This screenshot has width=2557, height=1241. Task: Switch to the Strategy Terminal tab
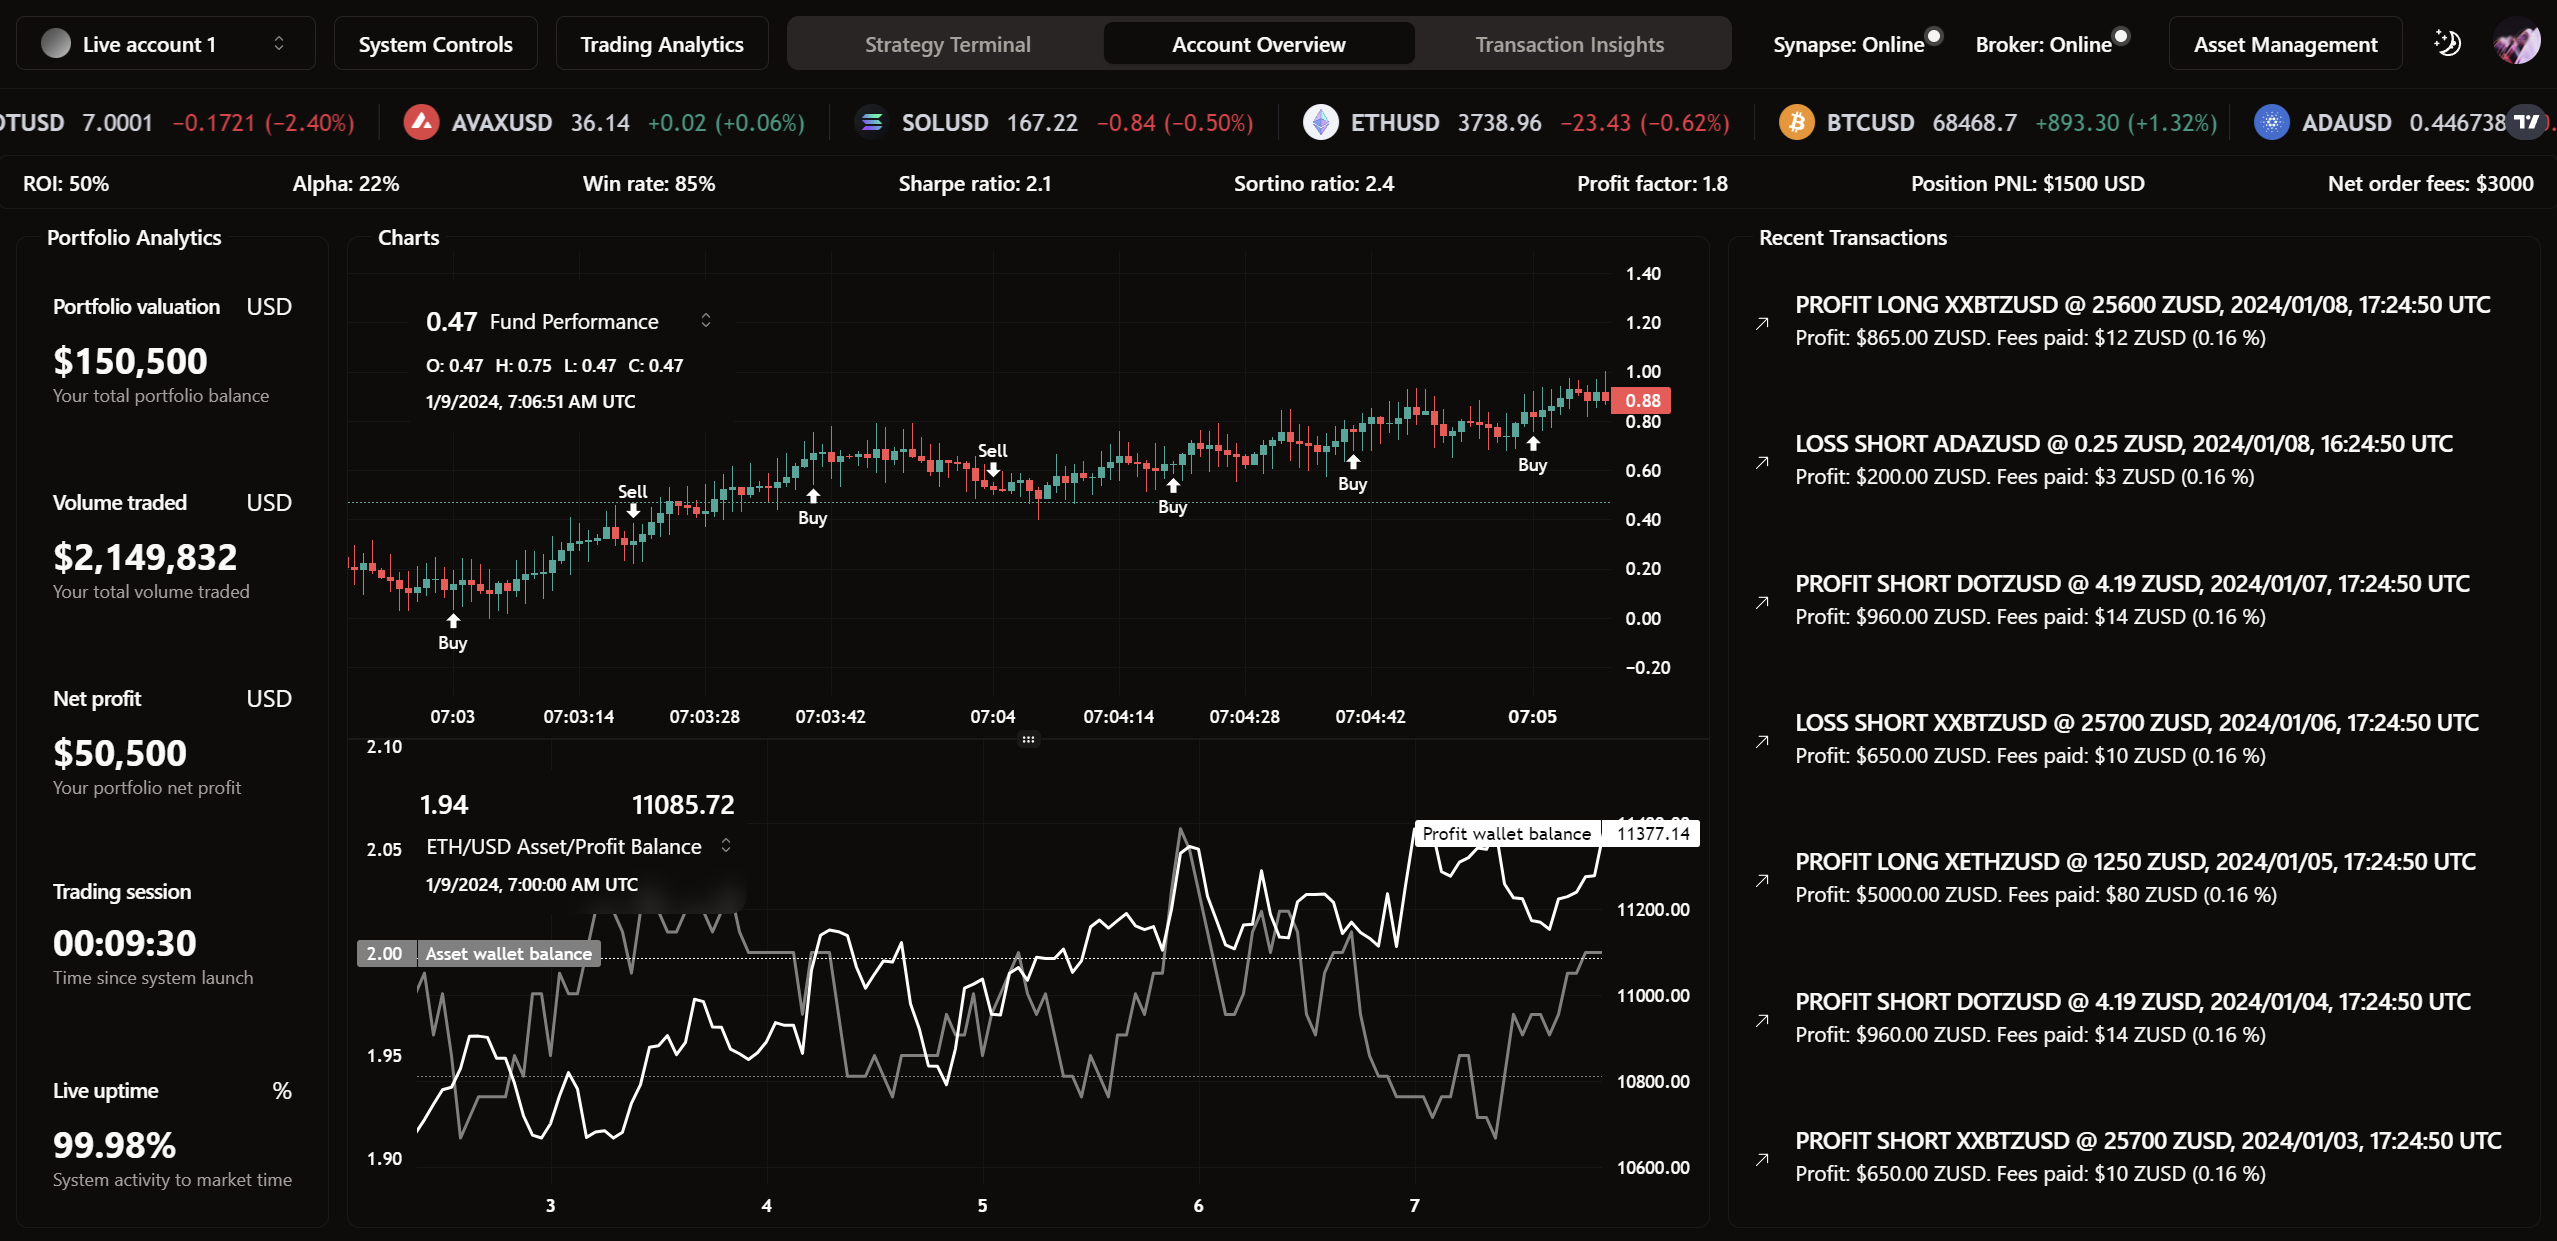click(947, 44)
